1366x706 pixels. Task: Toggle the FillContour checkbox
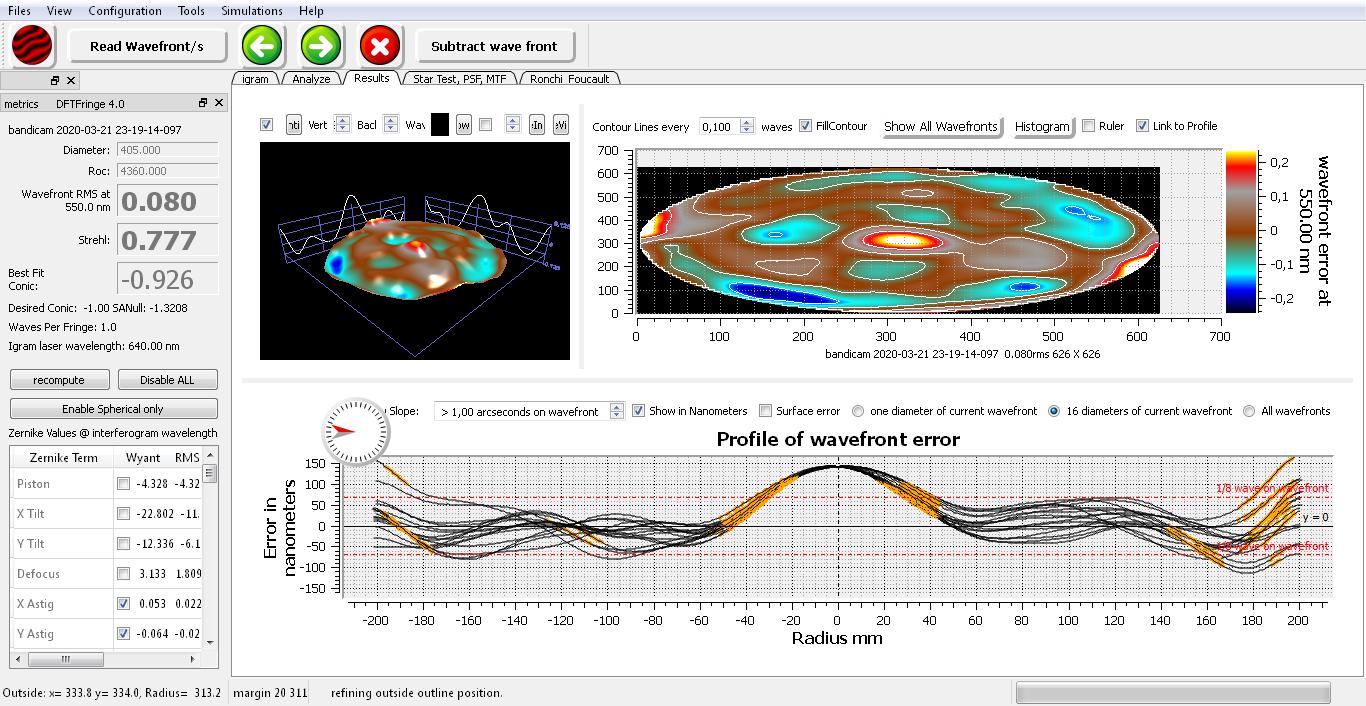pyautogui.click(x=806, y=126)
